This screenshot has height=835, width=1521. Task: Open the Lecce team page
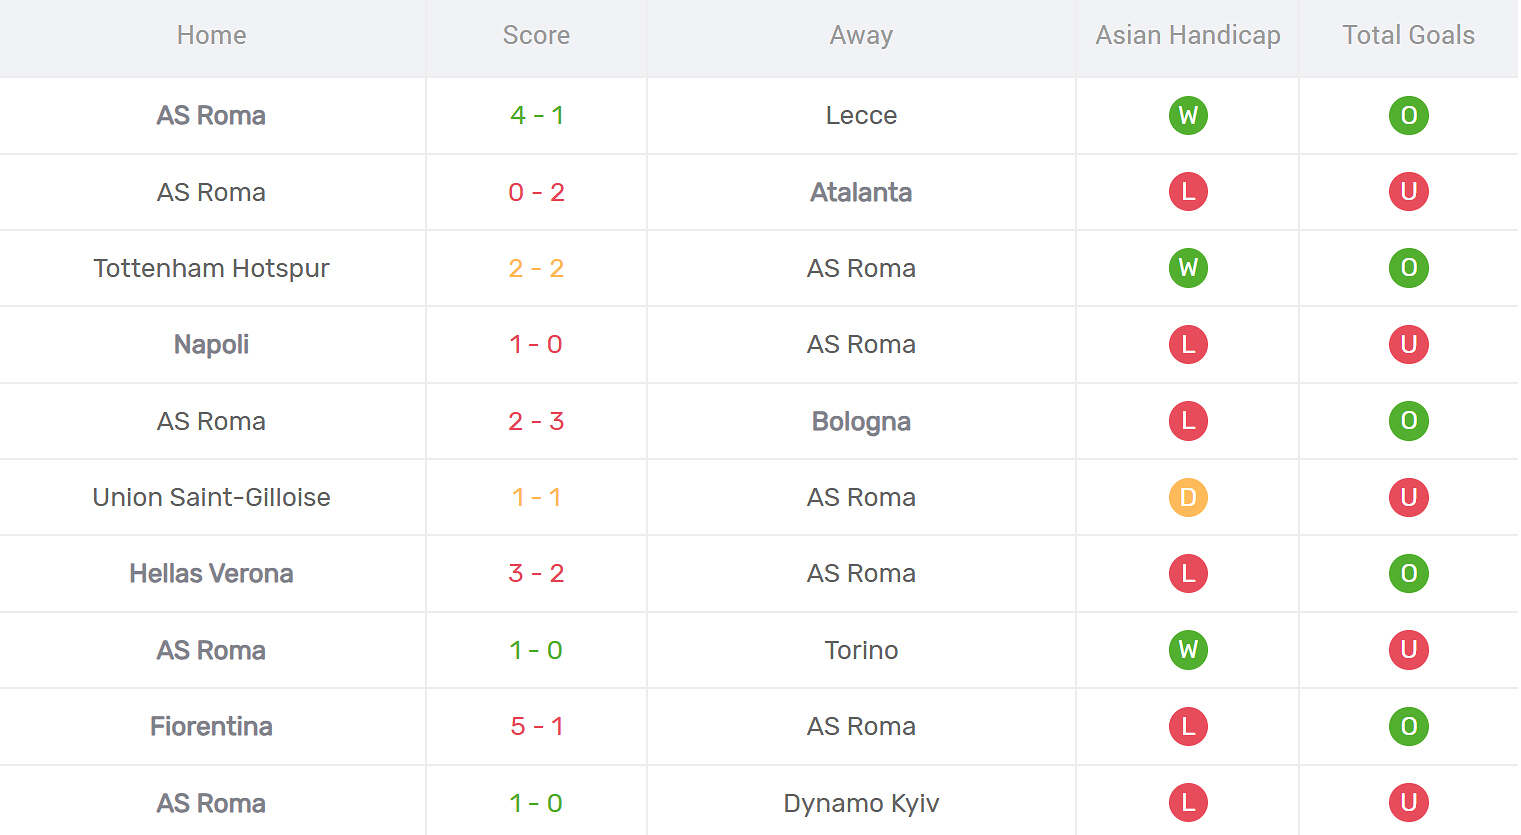[x=861, y=115]
